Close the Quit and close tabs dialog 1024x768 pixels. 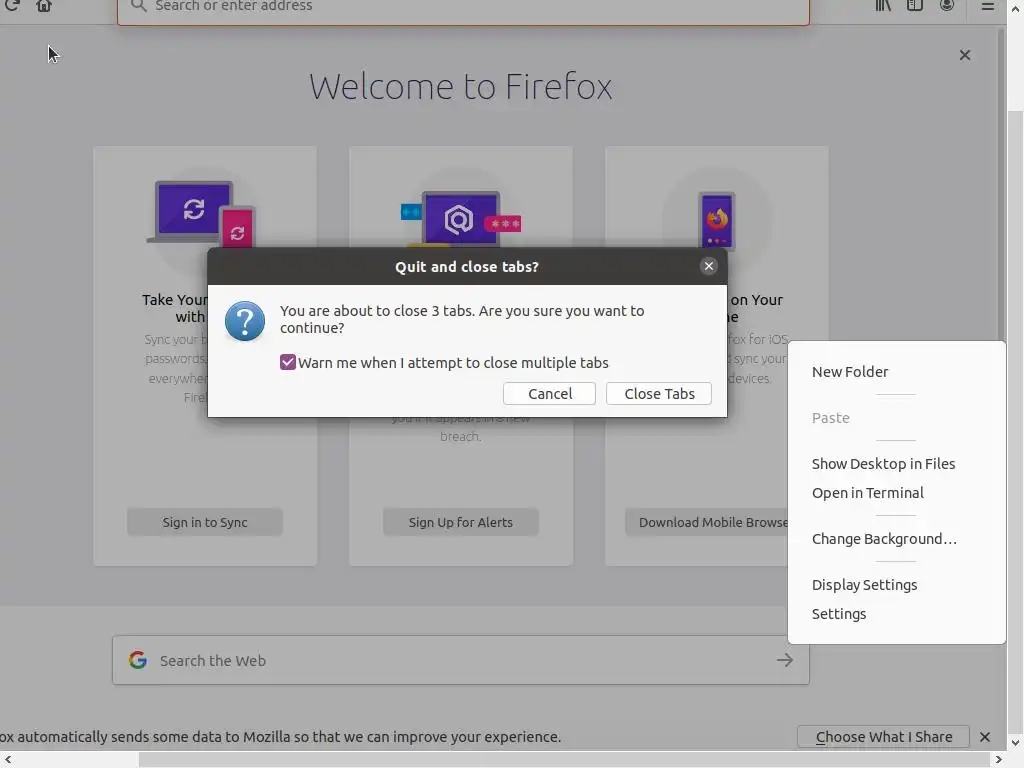(x=709, y=266)
